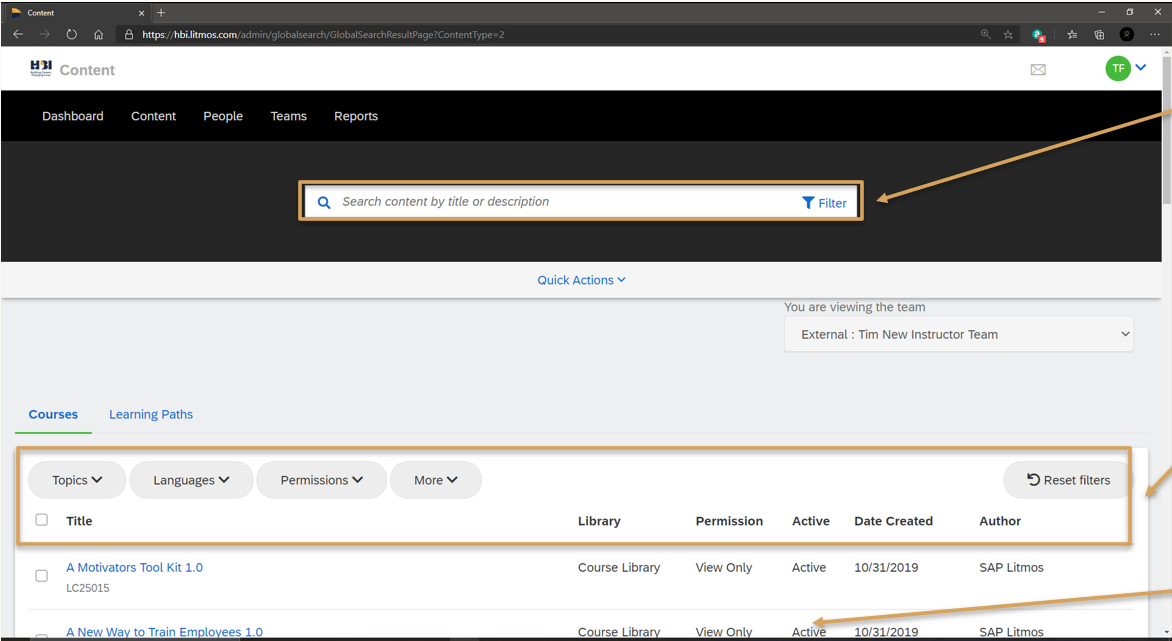Viewport: 1172px width, 641px height.
Task: Bookmark page with the star icon
Action: click(1008, 34)
